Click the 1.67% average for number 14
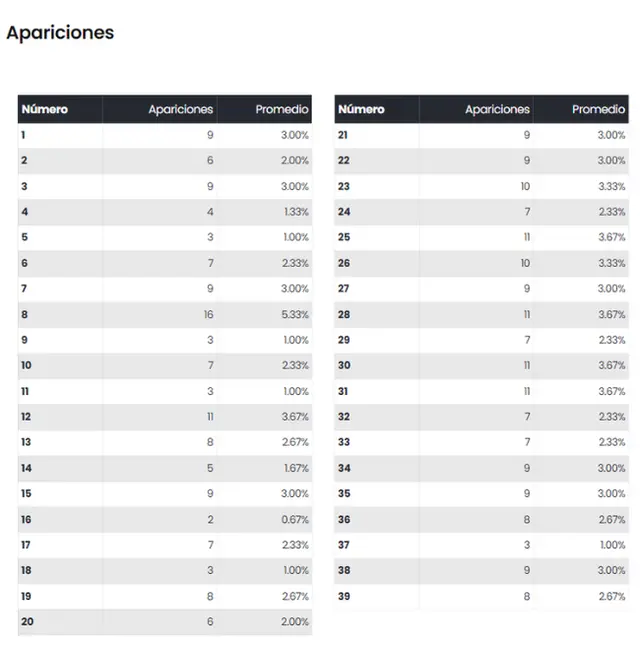Screen dimensions: 640x649 point(294,468)
